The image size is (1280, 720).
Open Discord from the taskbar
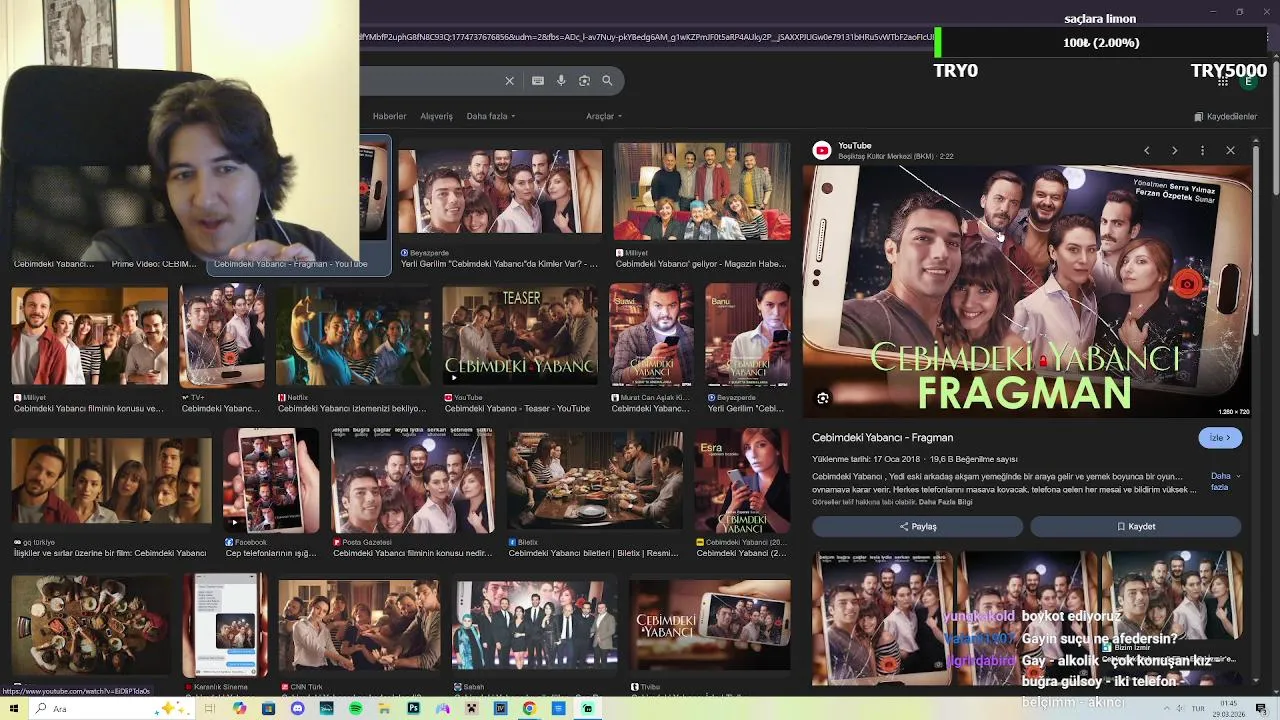point(297,708)
